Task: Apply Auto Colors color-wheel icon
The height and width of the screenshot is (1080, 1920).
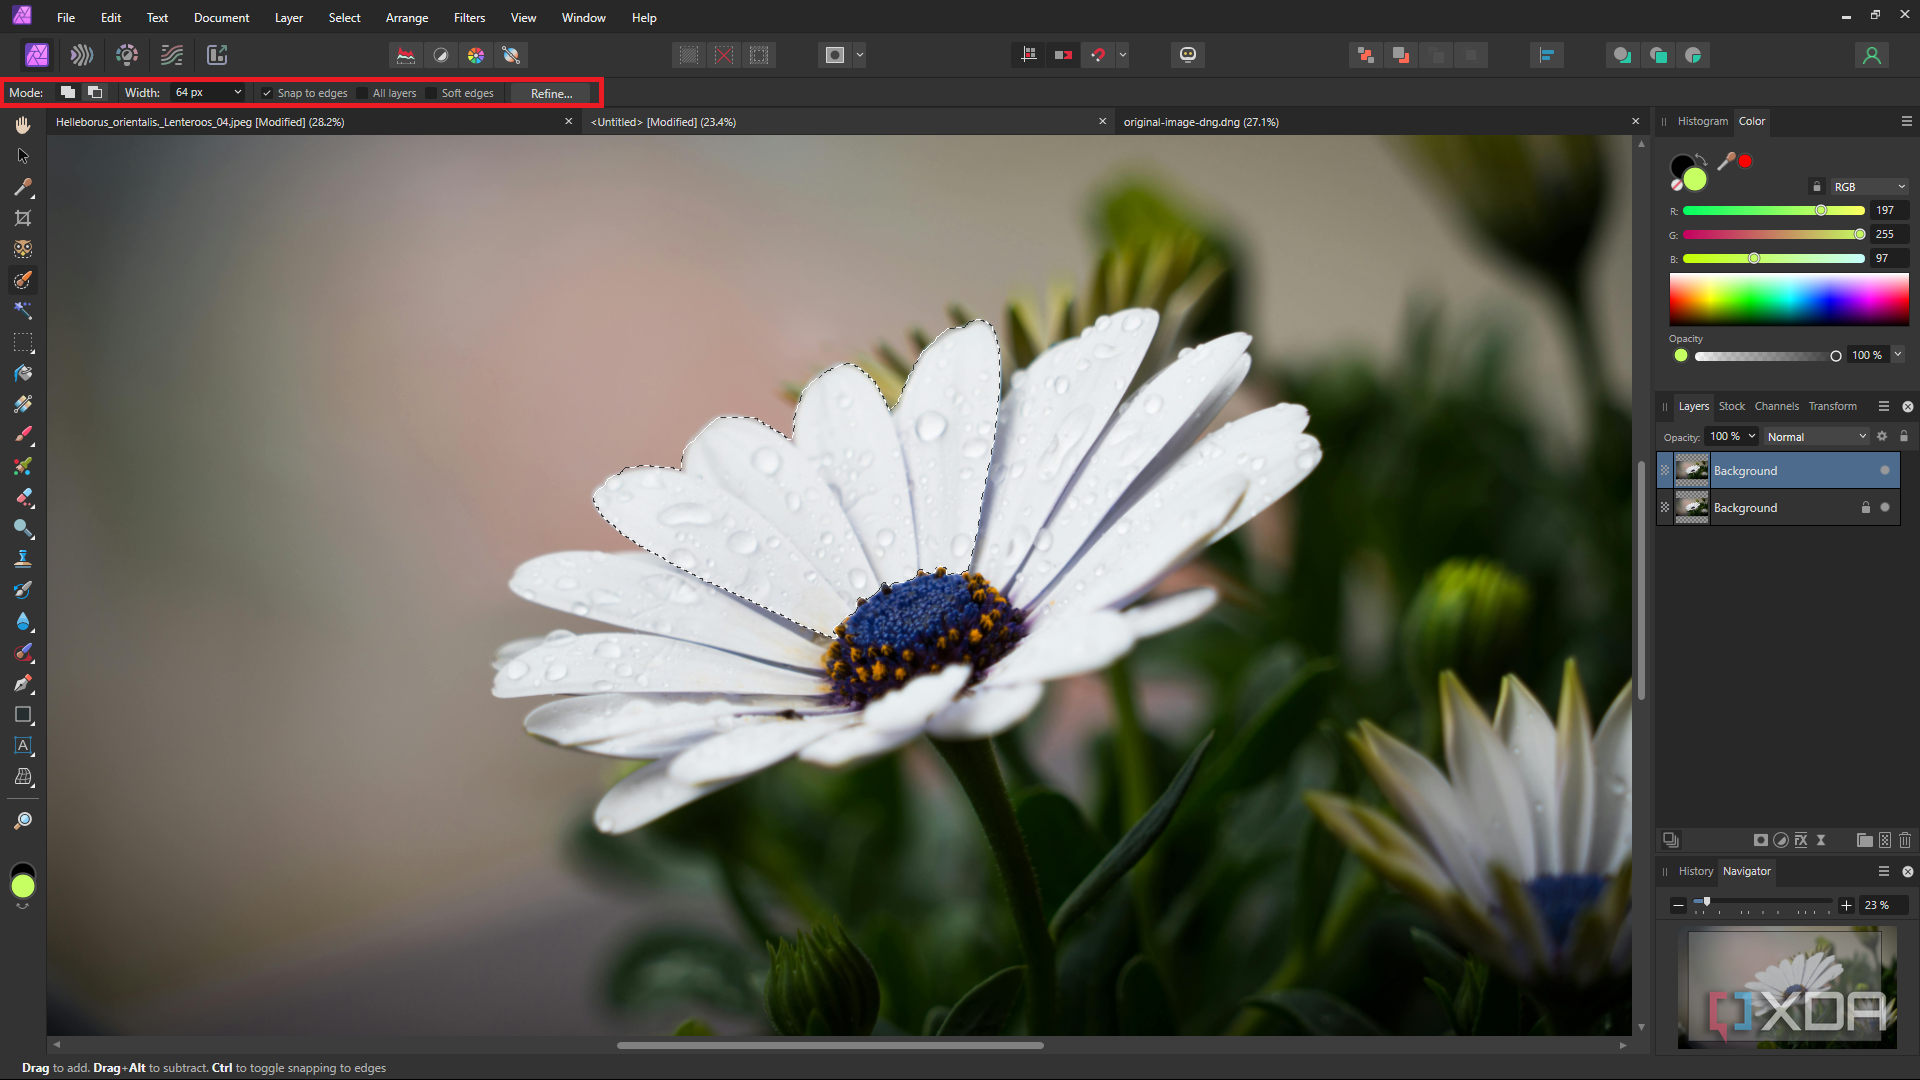Action: (x=476, y=55)
